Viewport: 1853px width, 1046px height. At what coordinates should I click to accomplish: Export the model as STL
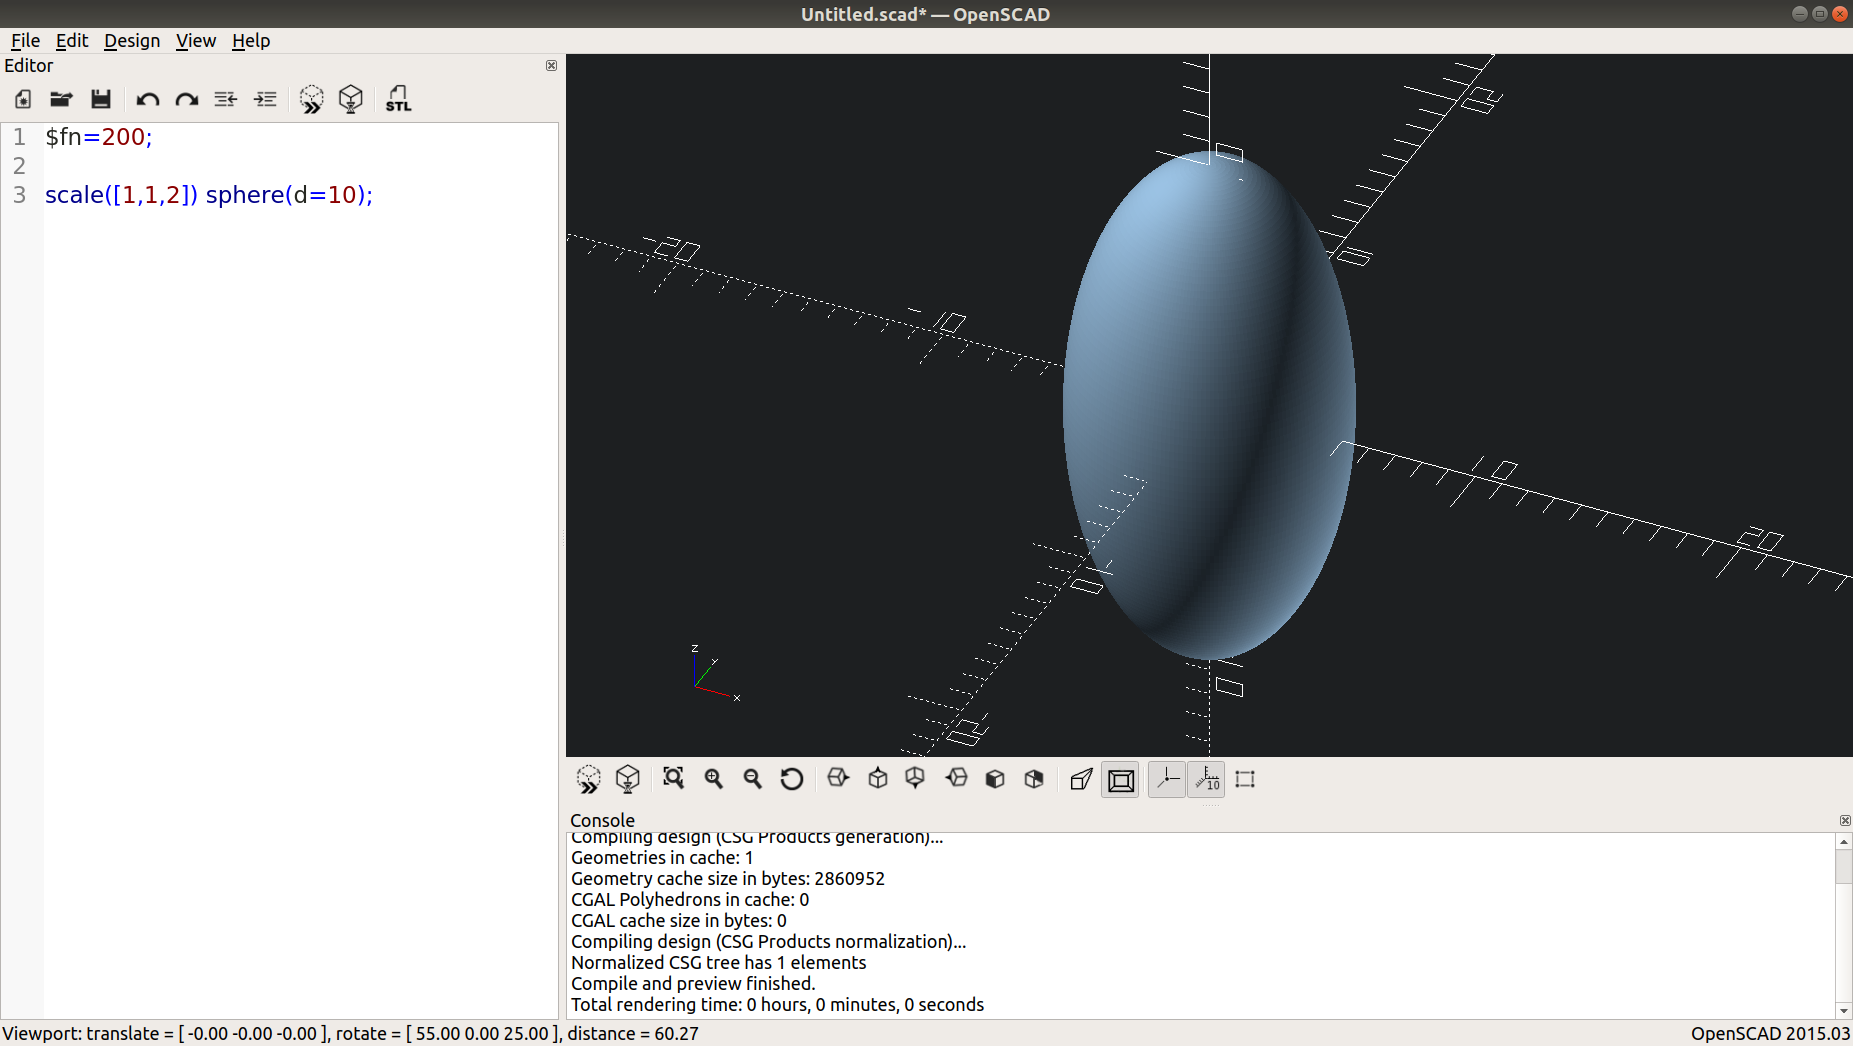coord(397,99)
